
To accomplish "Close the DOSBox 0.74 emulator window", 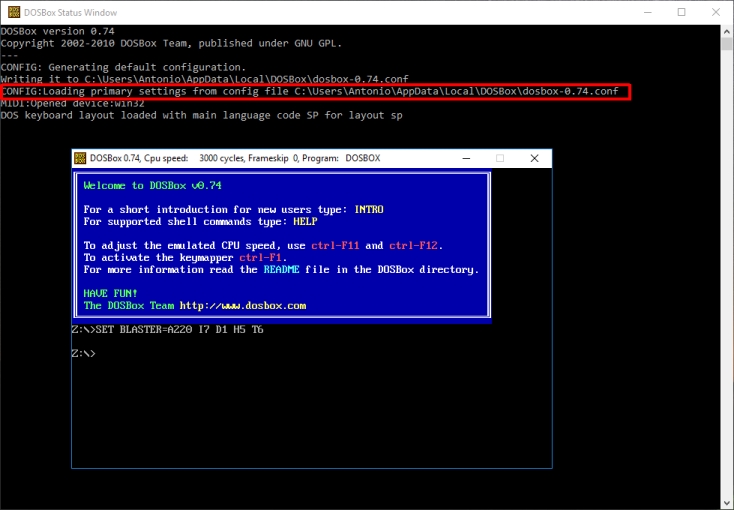I will coord(534,158).
